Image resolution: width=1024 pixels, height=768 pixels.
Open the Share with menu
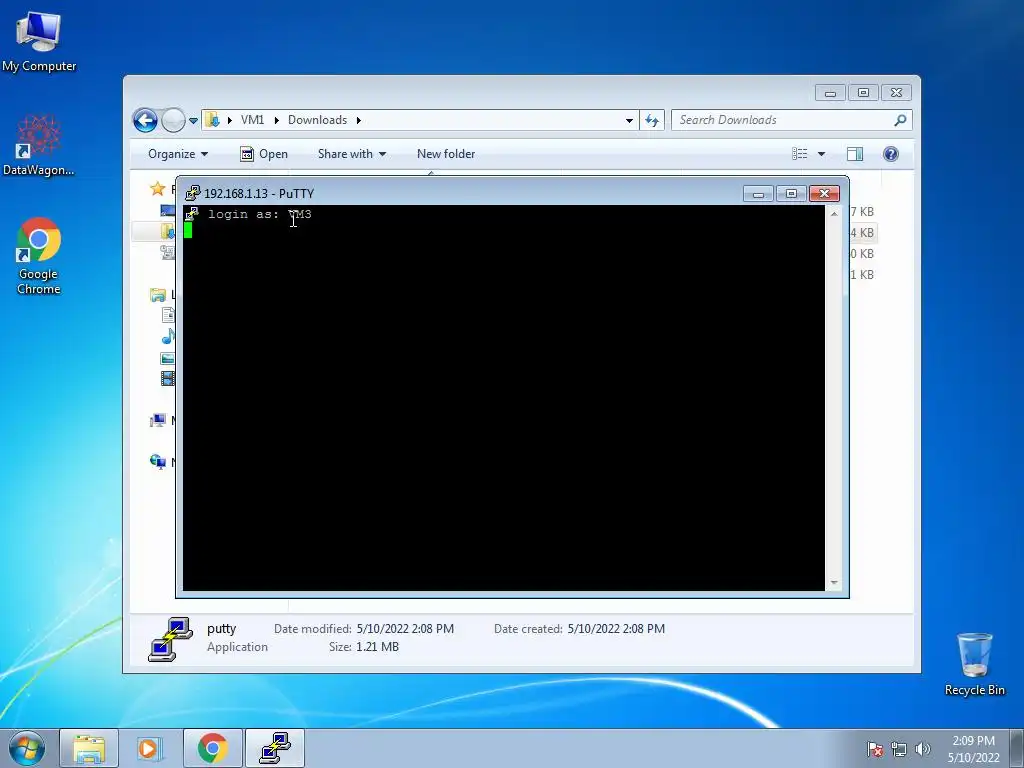(352, 154)
